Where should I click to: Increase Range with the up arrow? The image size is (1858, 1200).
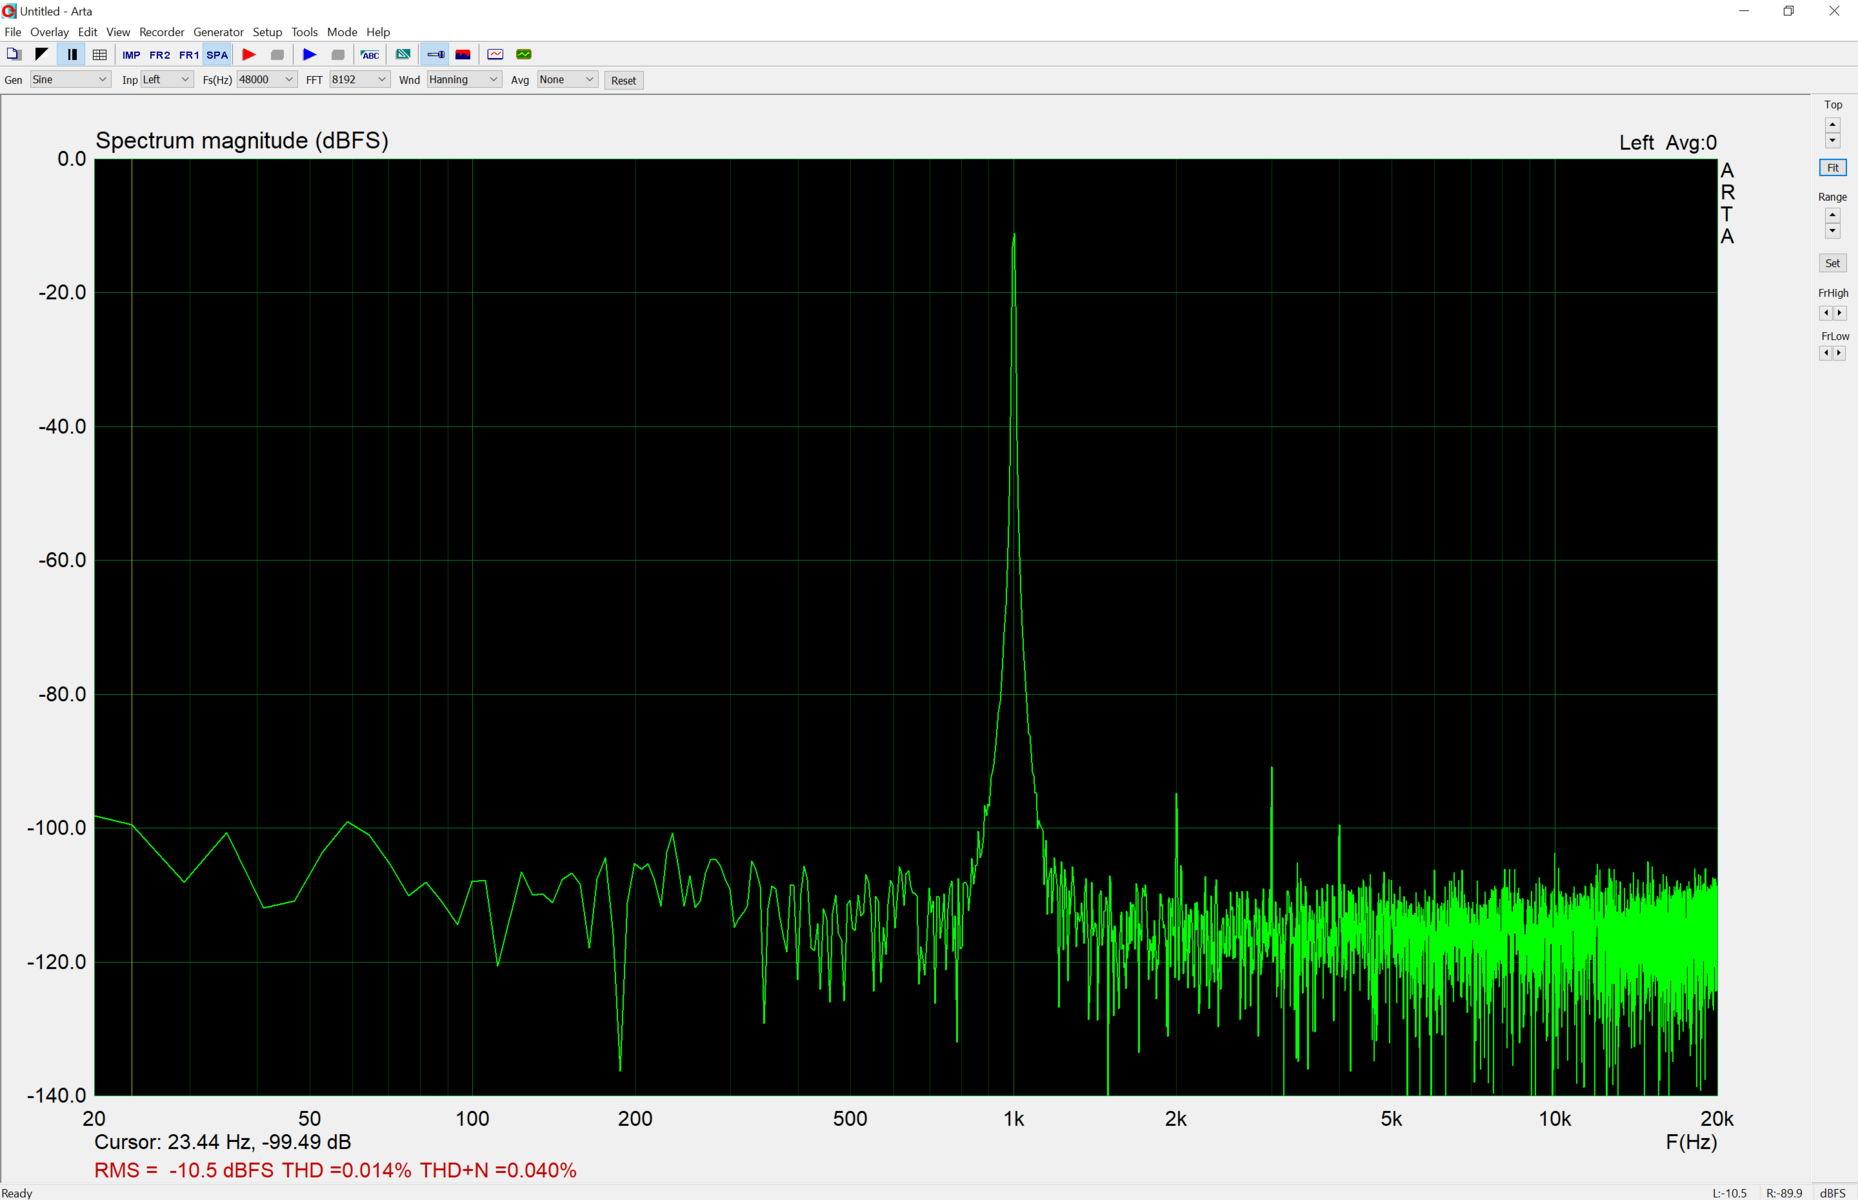pyautogui.click(x=1832, y=215)
